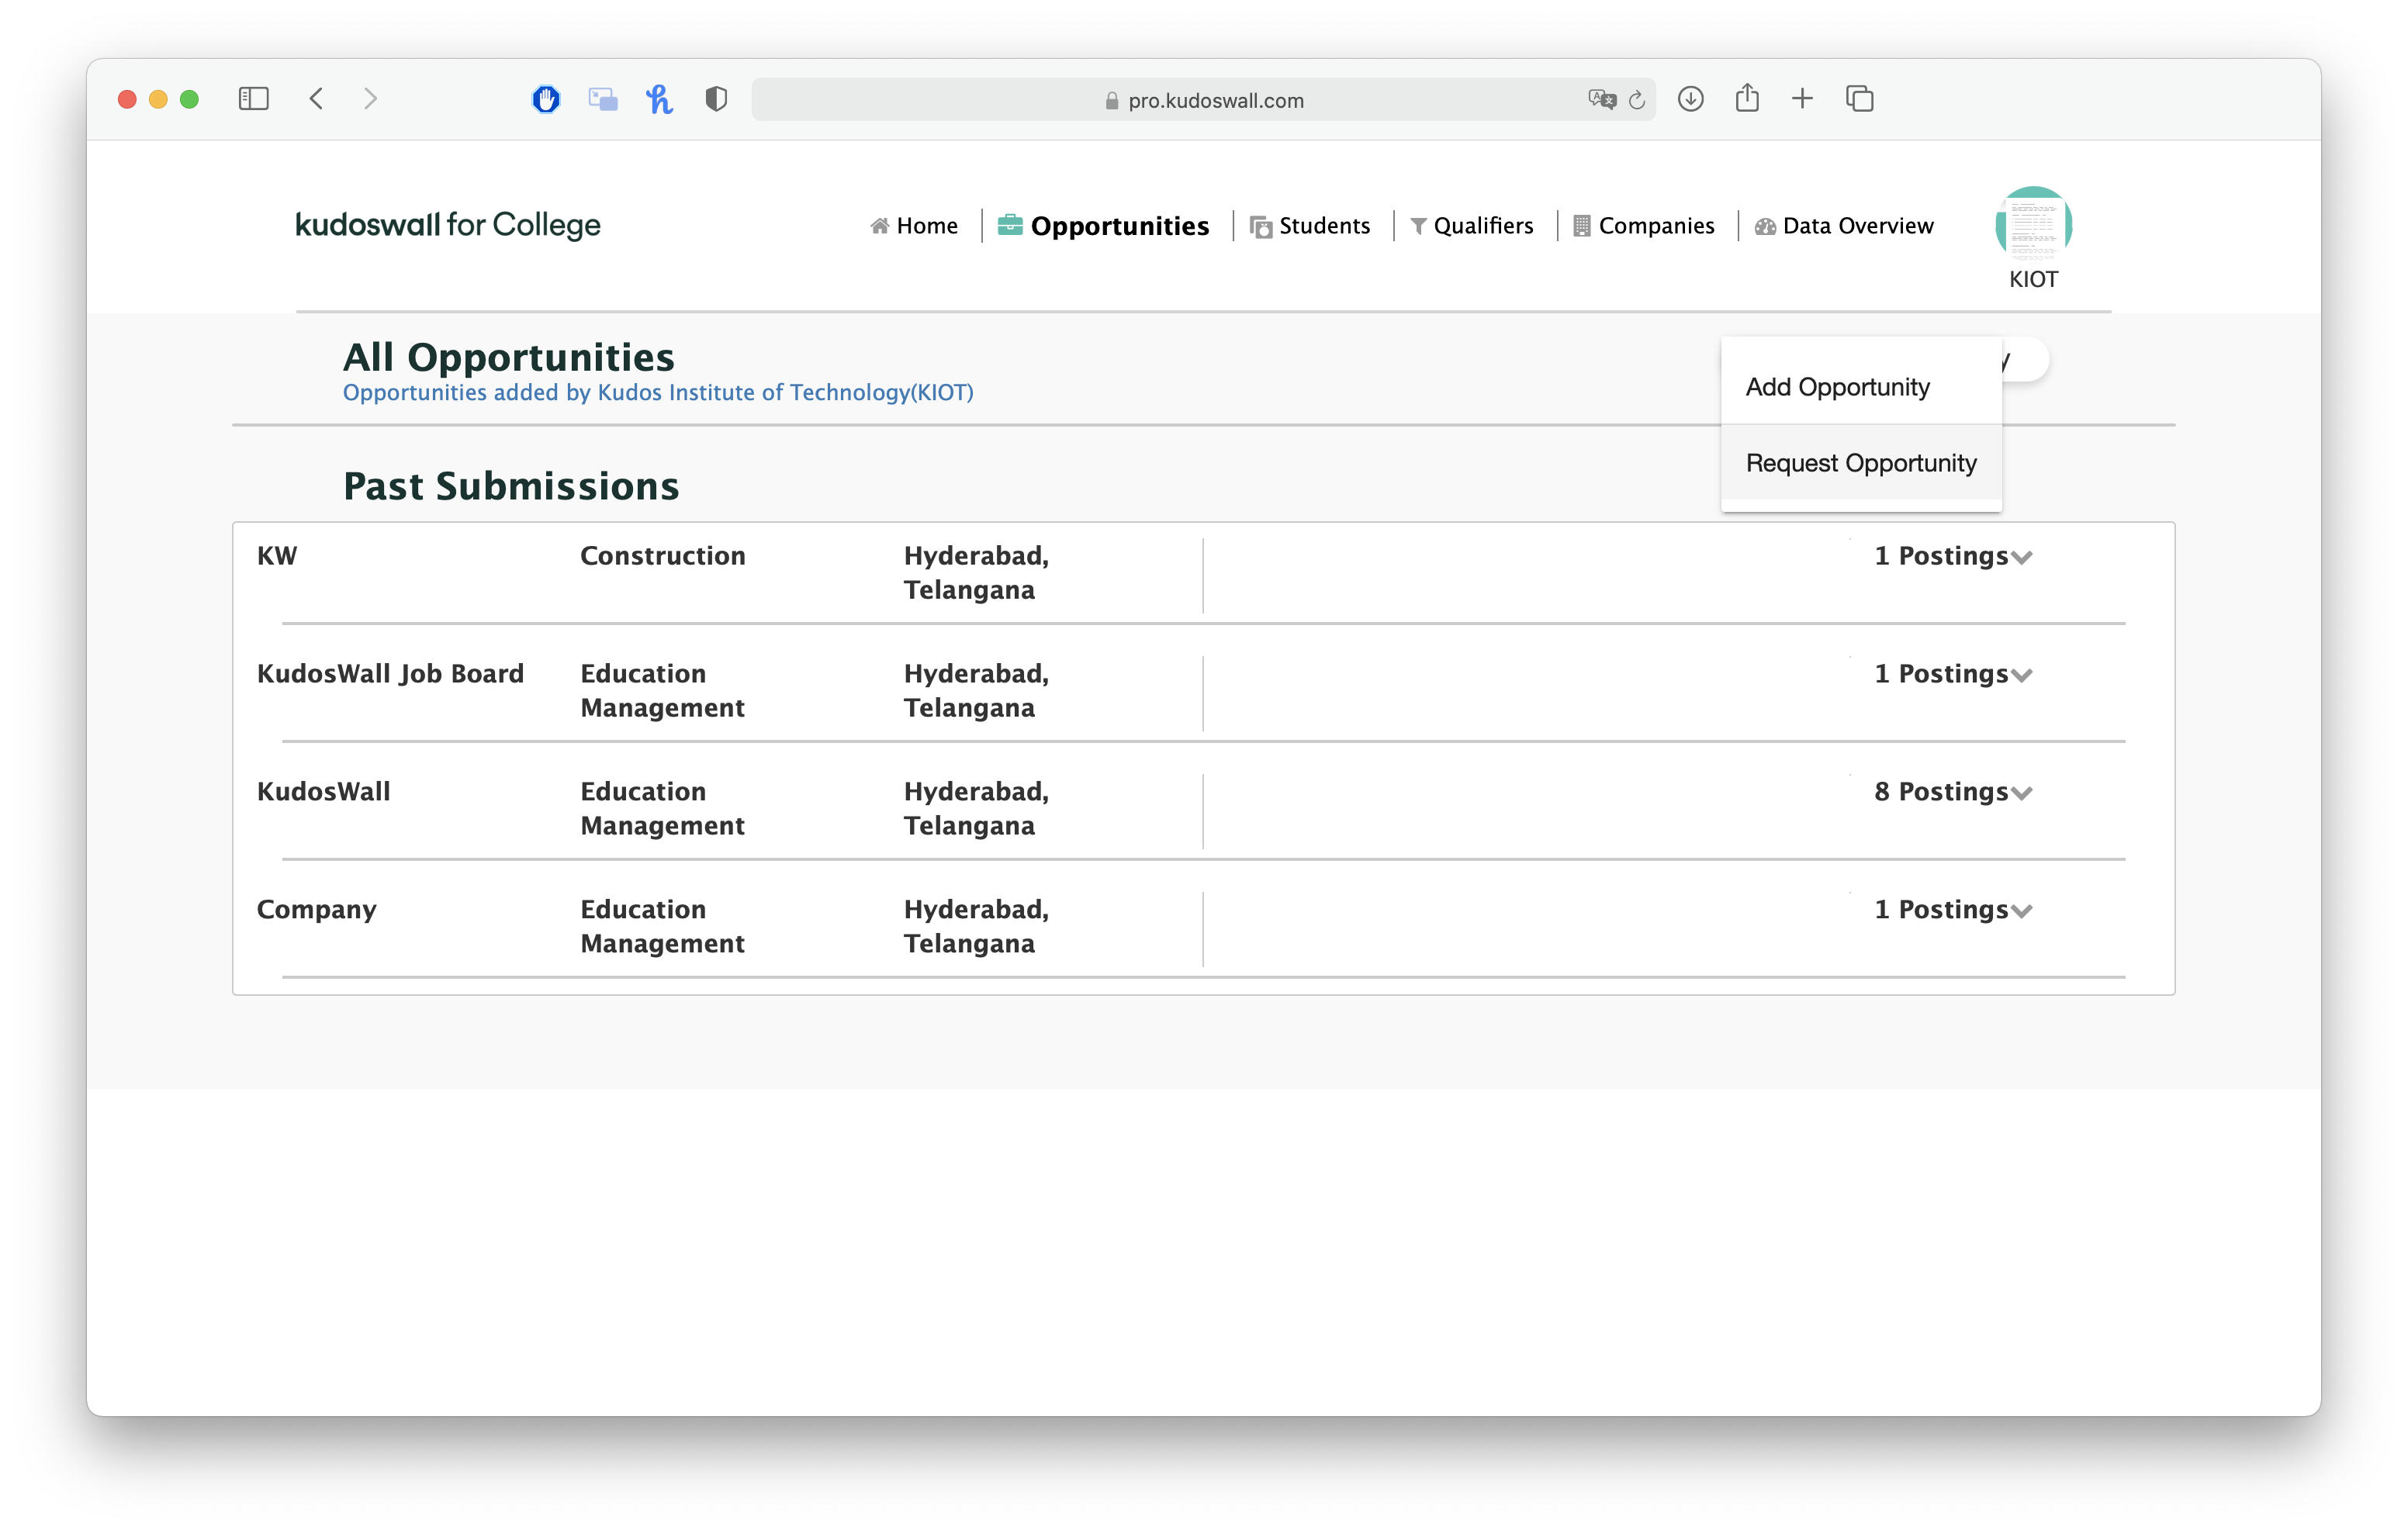Open the Qualifiers nav item
The height and width of the screenshot is (1531, 2408).
click(1472, 226)
